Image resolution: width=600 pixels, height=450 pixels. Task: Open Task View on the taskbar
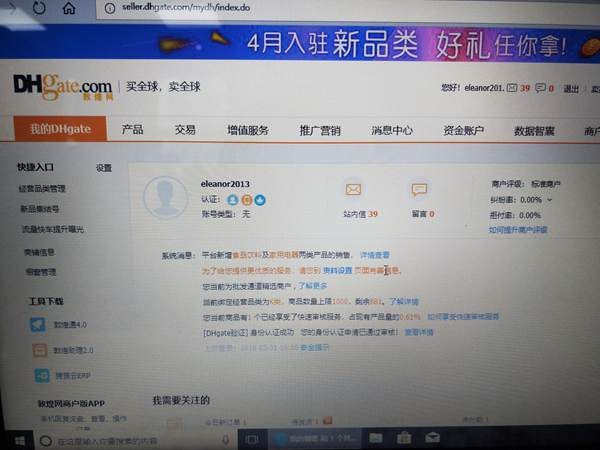point(252,439)
